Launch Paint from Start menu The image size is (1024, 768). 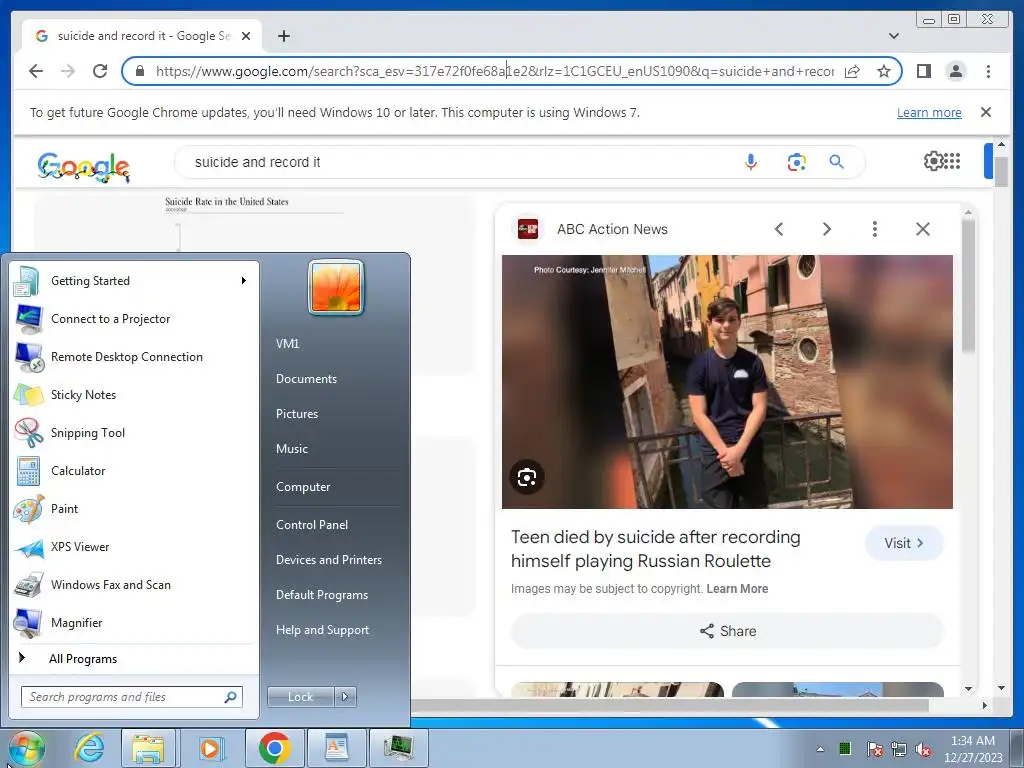pyautogui.click(x=133, y=509)
